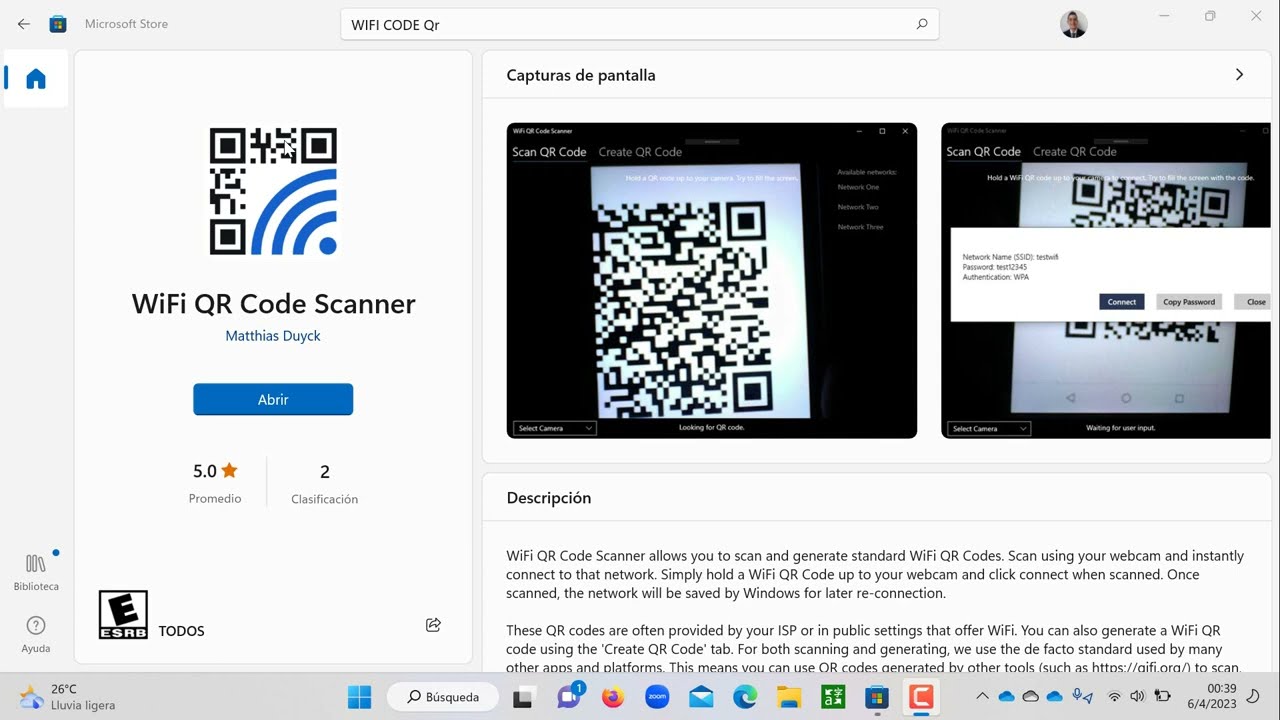Open the Camtasia recorder taskbar icon

(x=920, y=697)
